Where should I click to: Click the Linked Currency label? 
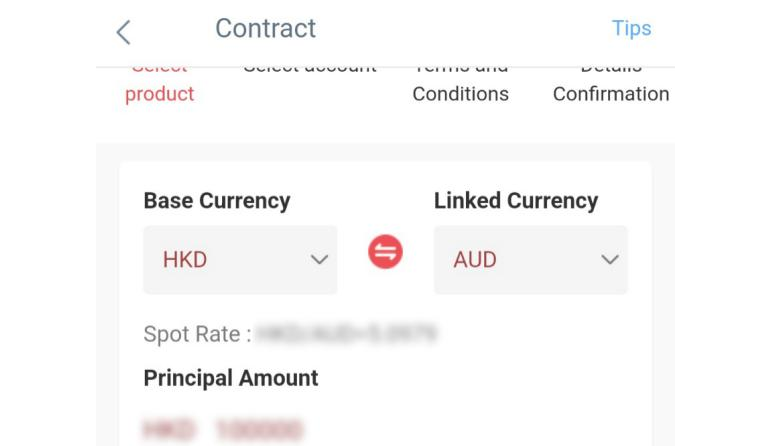[516, 201]
